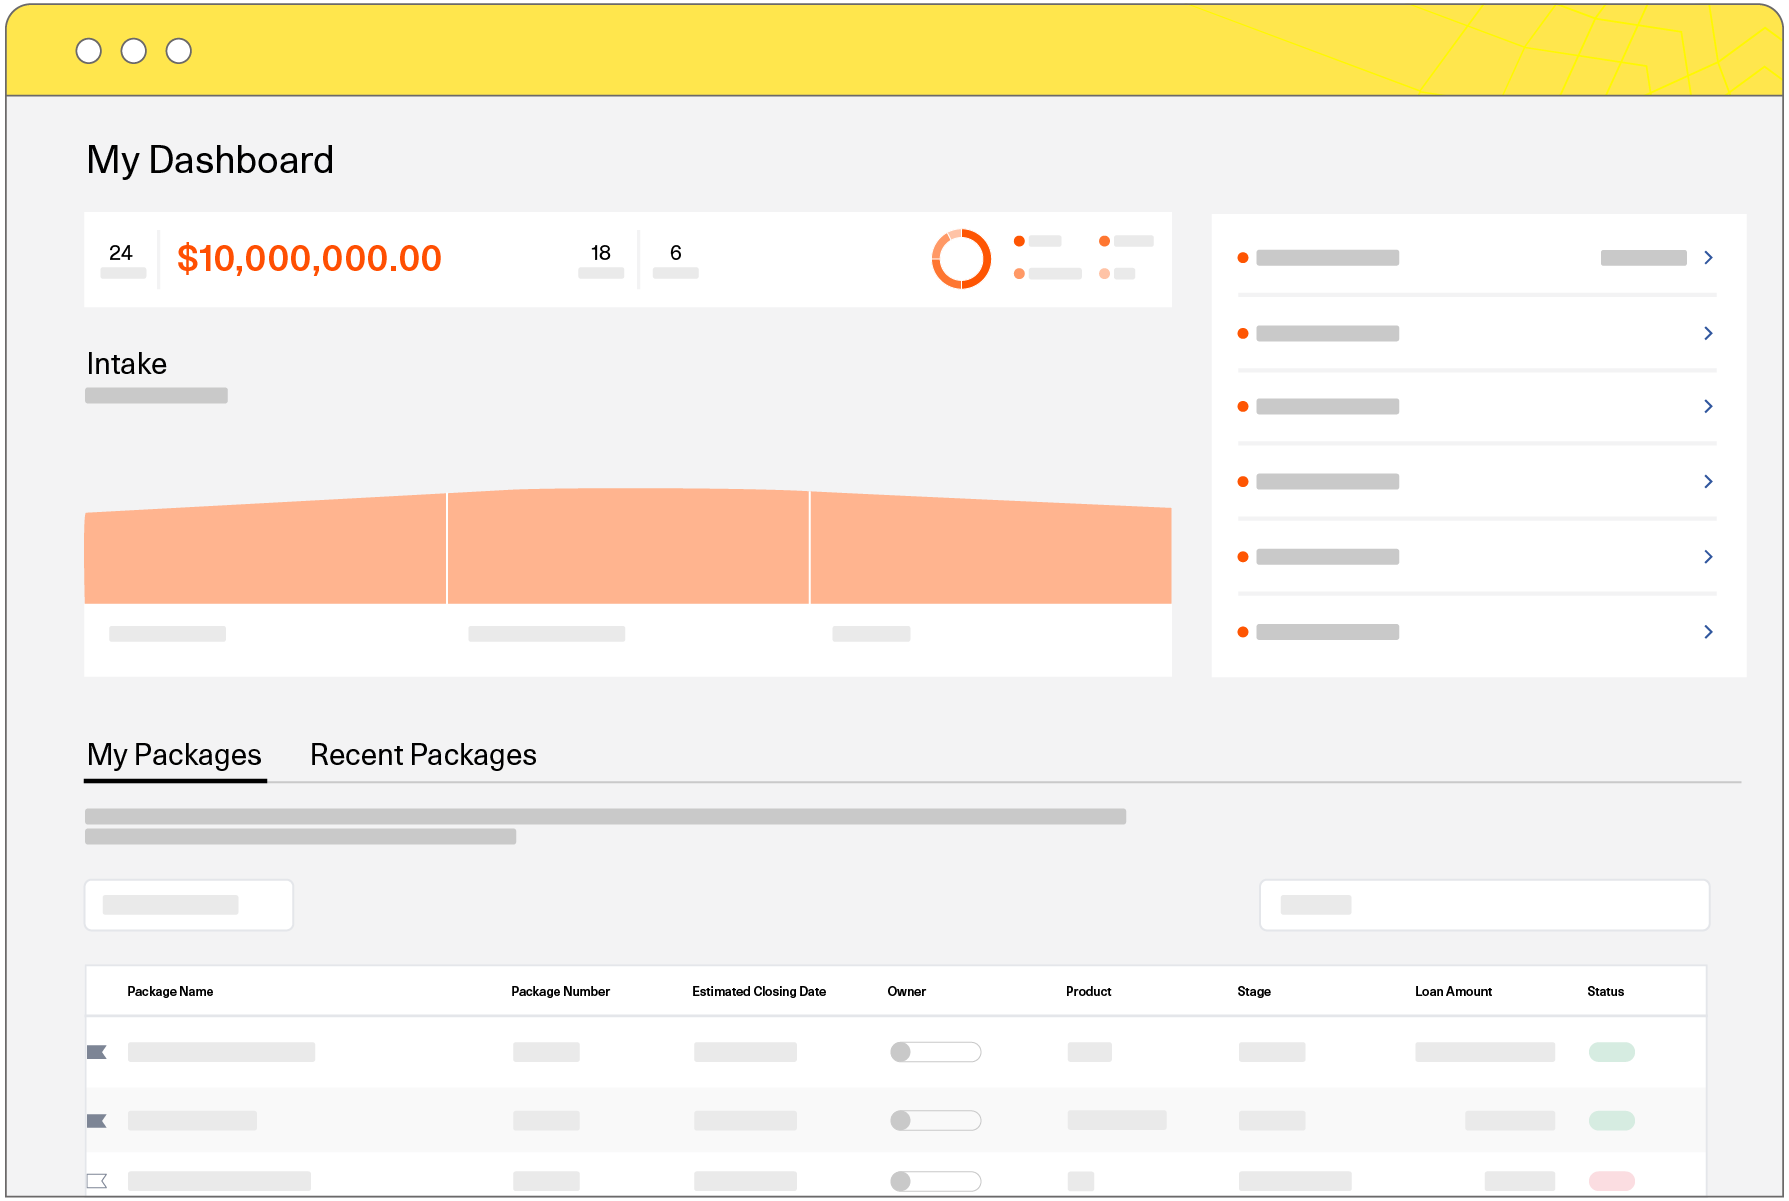Open the filter dropdown above the packages table
The image size is (1789, 1201).
point(189,905)
